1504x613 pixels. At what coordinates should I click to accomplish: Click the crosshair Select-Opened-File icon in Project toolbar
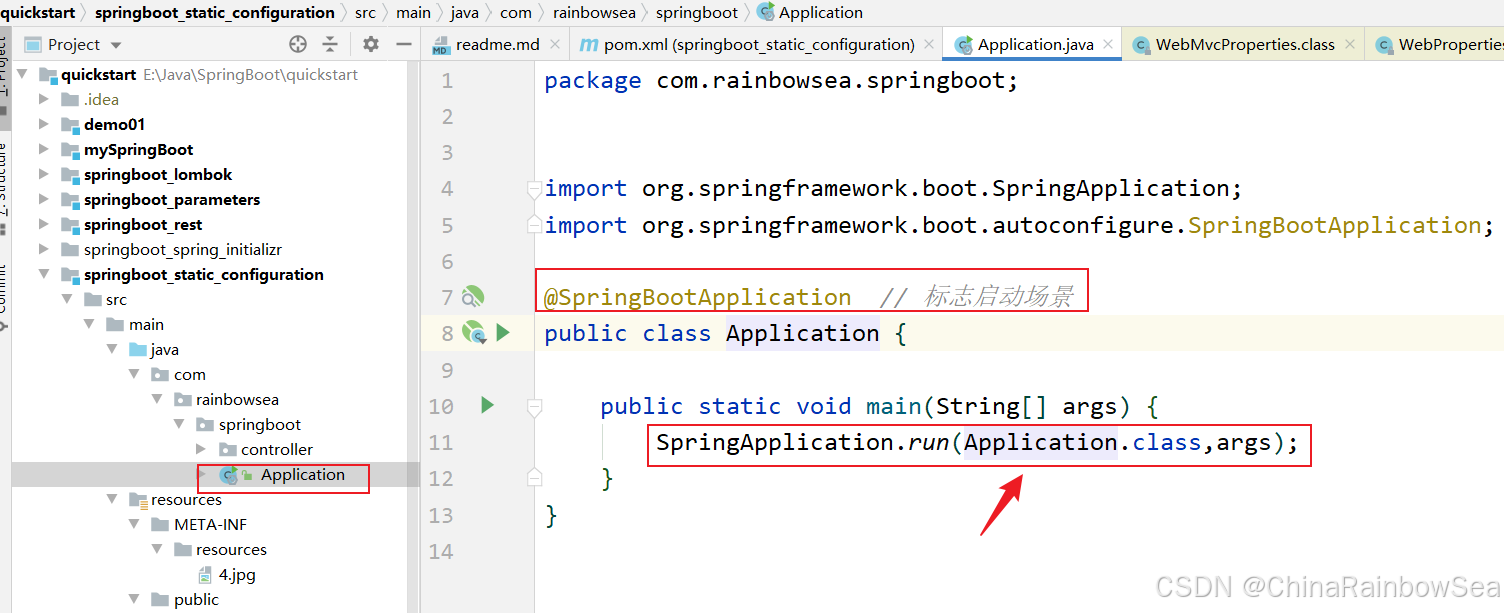[x=297, y=44]
